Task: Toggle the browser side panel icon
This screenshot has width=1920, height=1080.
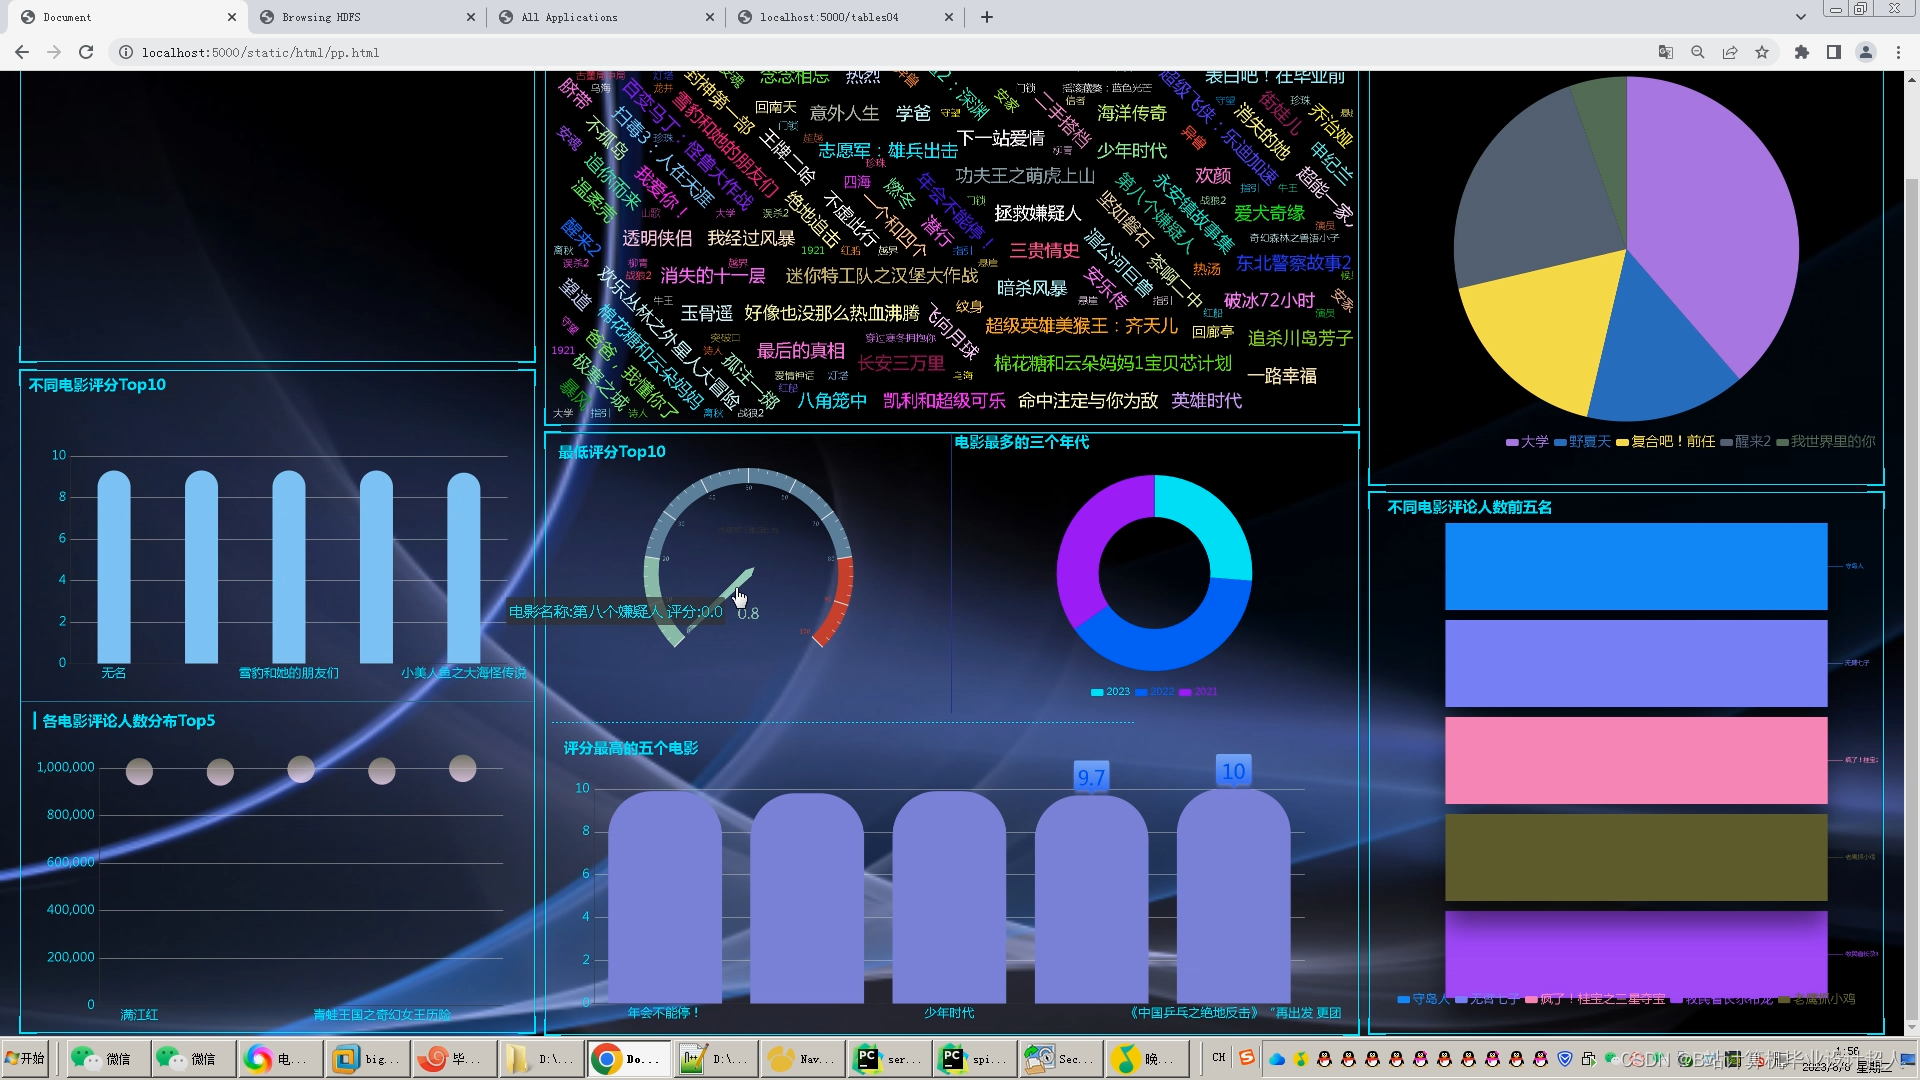Action: click(1834, 53)
